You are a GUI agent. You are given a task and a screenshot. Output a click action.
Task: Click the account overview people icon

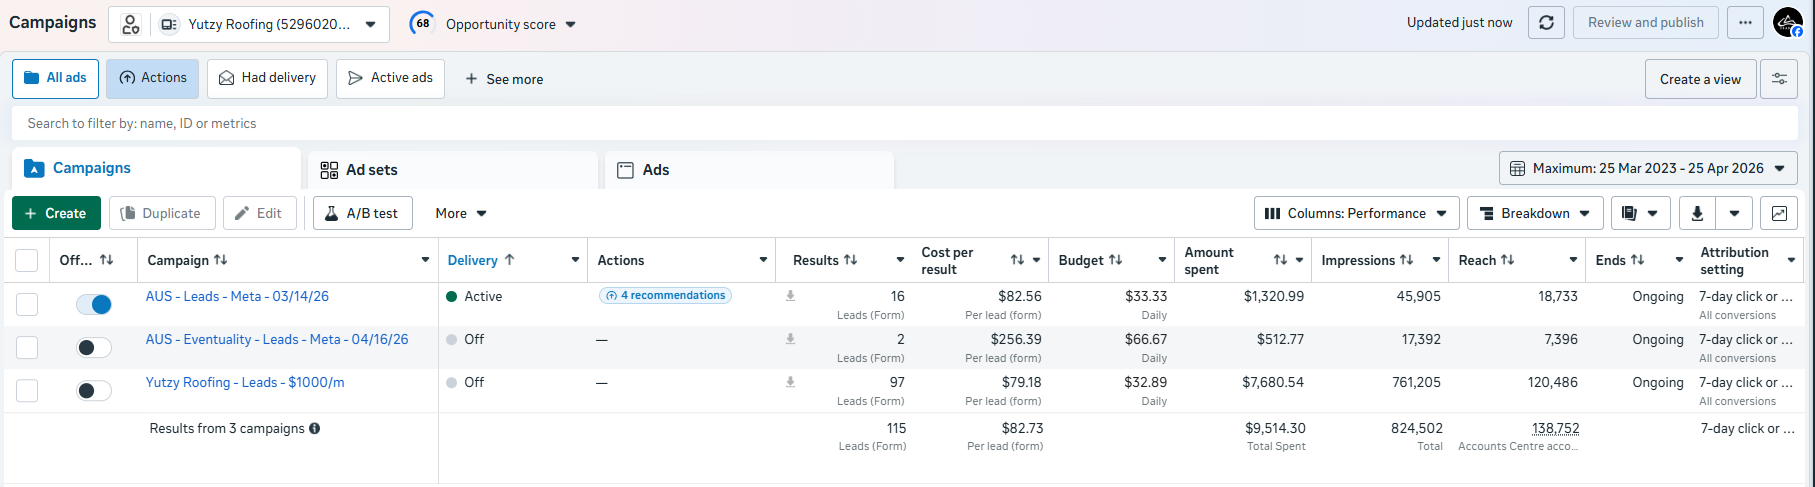[131, 24]
